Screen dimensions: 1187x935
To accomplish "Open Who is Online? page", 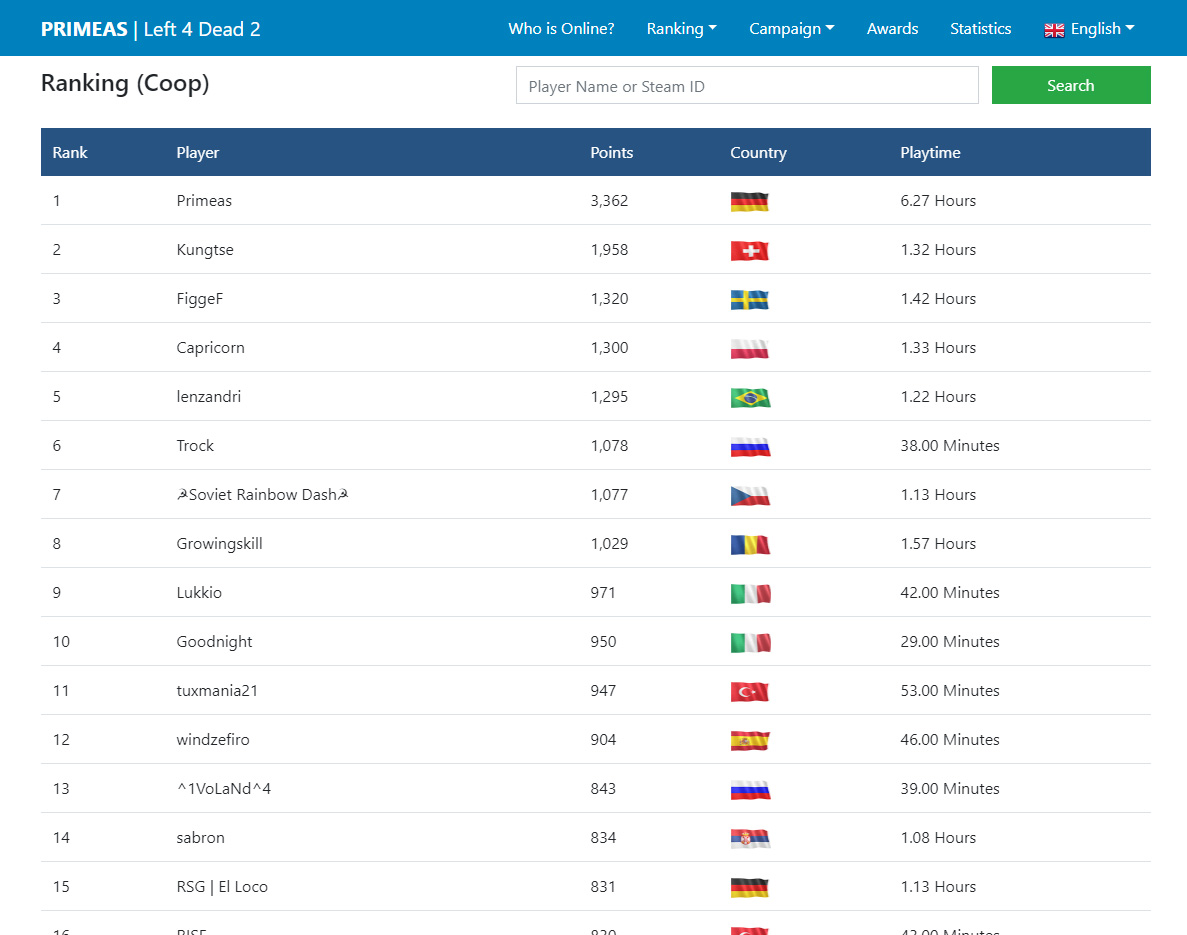I will [x=561, y=29].
